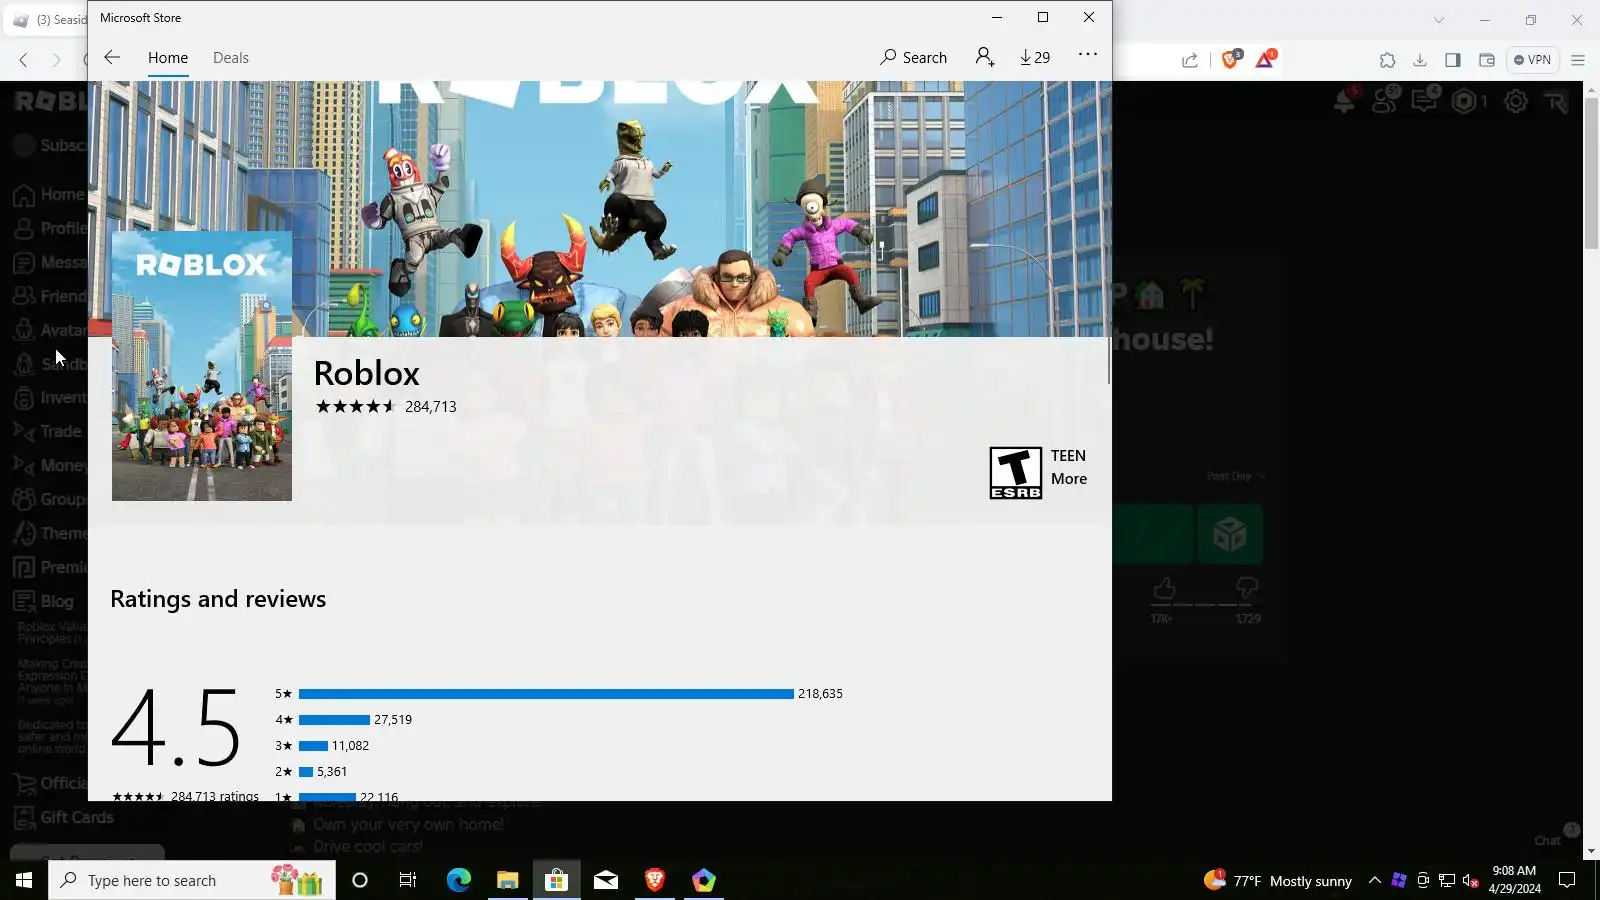Go back in Microsoft Store

click(112, 58)
